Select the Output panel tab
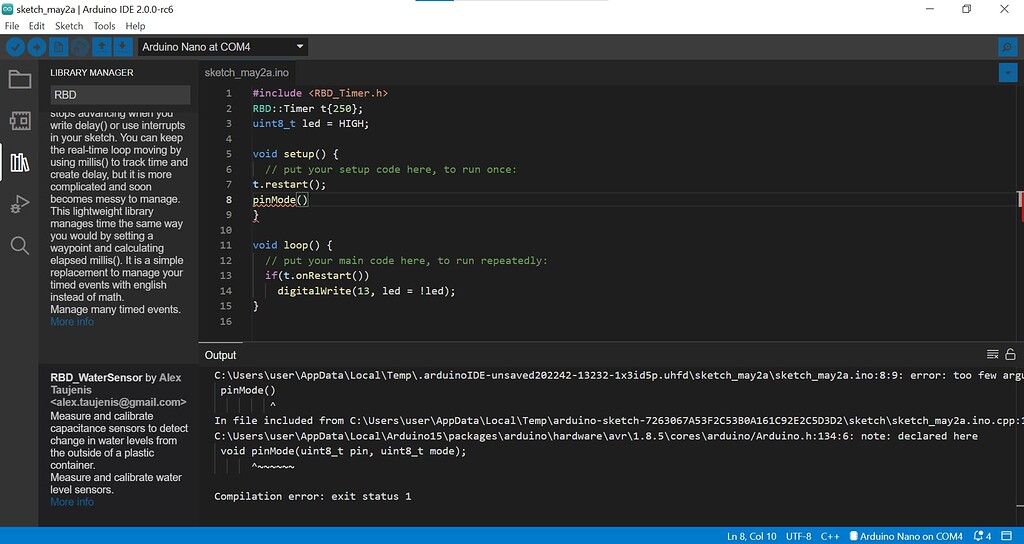Image resolution: width=1024 pixels, height=544 pixels. pyautogui.click(x=220, y=355)
